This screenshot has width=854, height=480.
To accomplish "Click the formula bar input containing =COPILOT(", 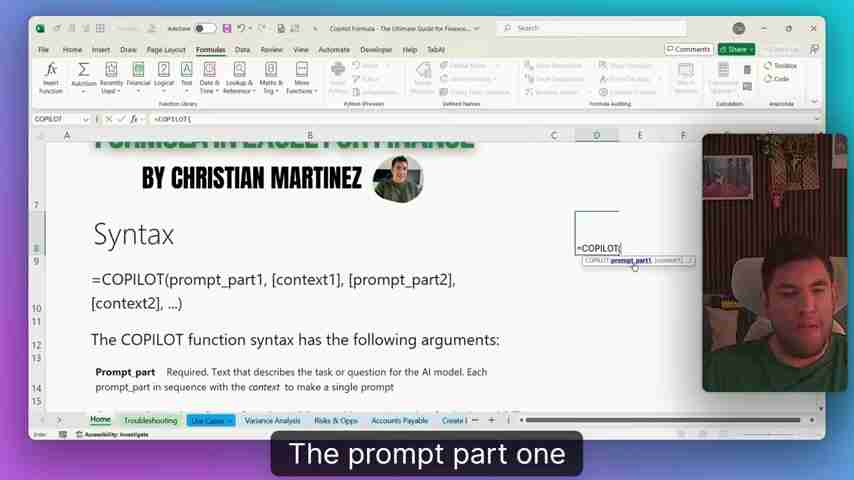I will point(481,119).
